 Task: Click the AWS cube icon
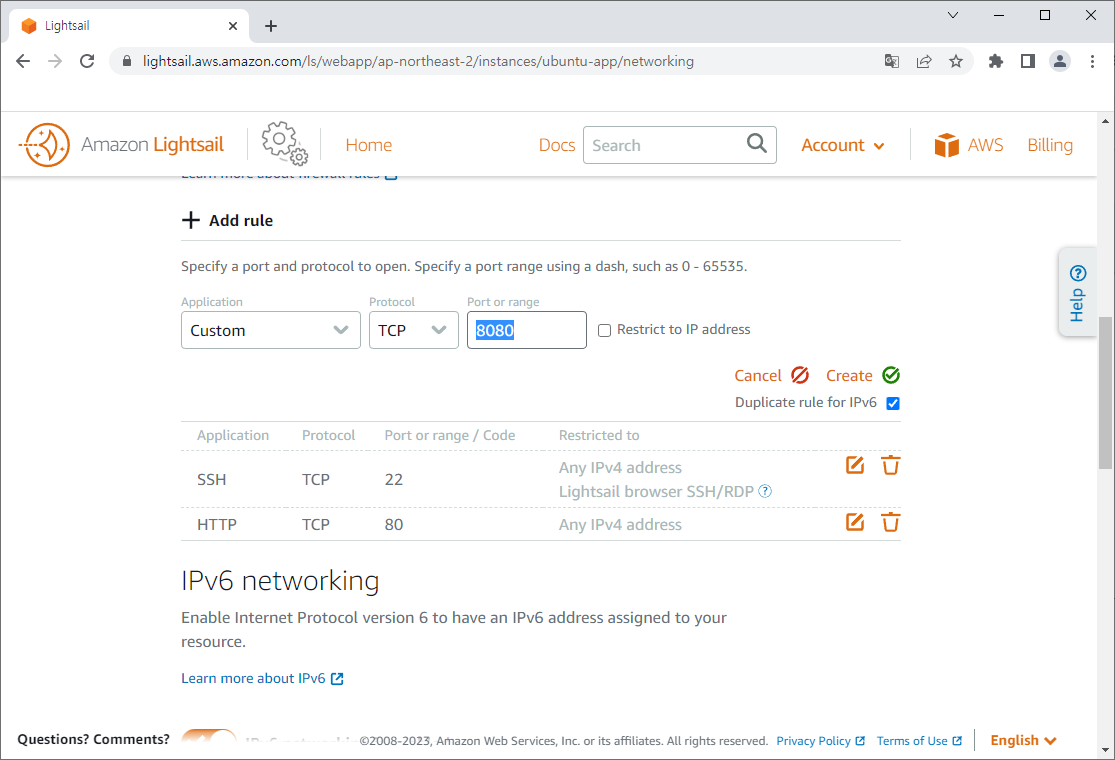click(947, 144)
